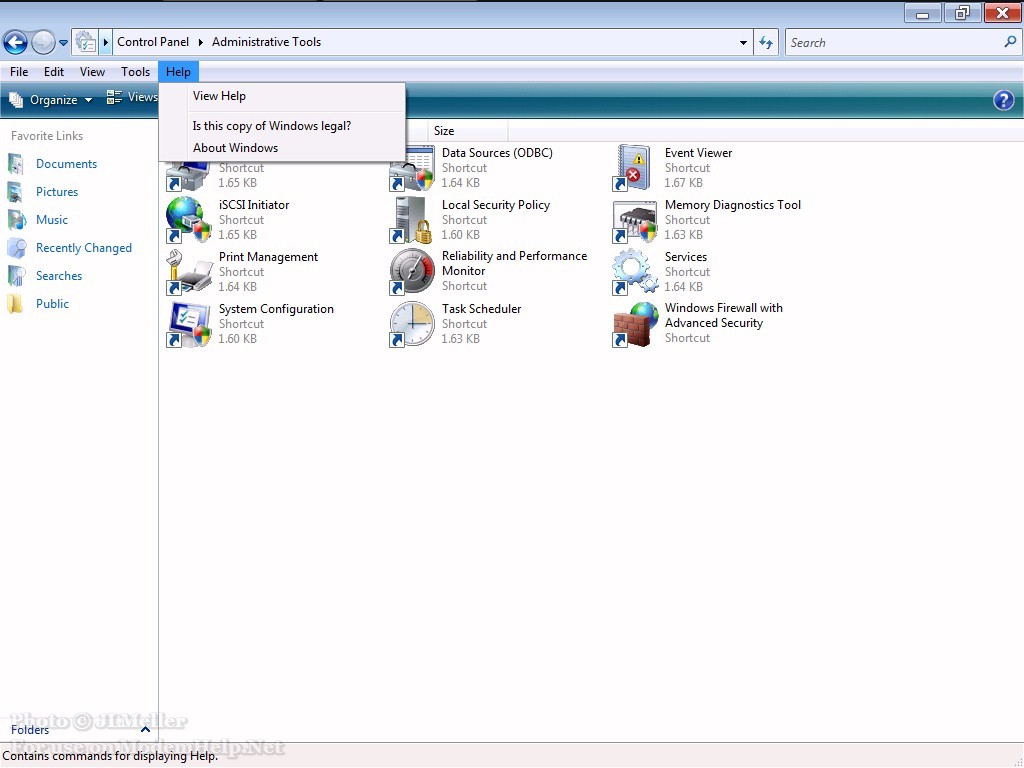The image size is (1024, 768).
Task: Open the File menu
Action: [19, 72]
